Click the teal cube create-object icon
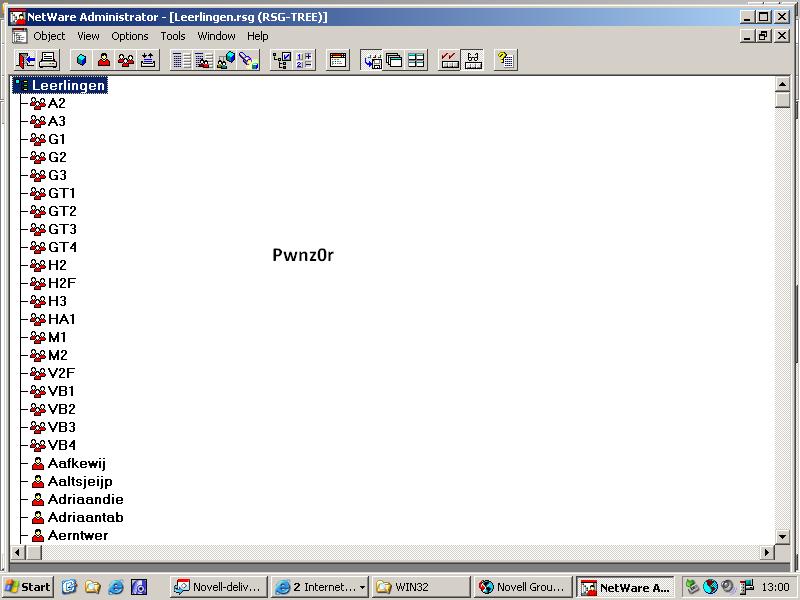The image size is (800, 600). click(x=82, y=60)
